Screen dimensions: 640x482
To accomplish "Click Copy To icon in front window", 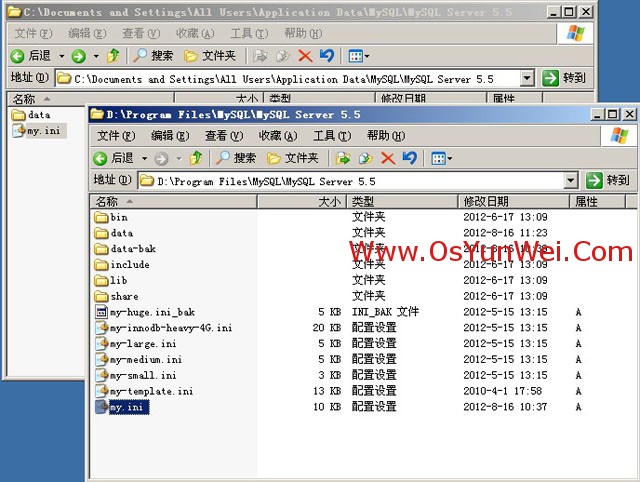I will 365,158.
